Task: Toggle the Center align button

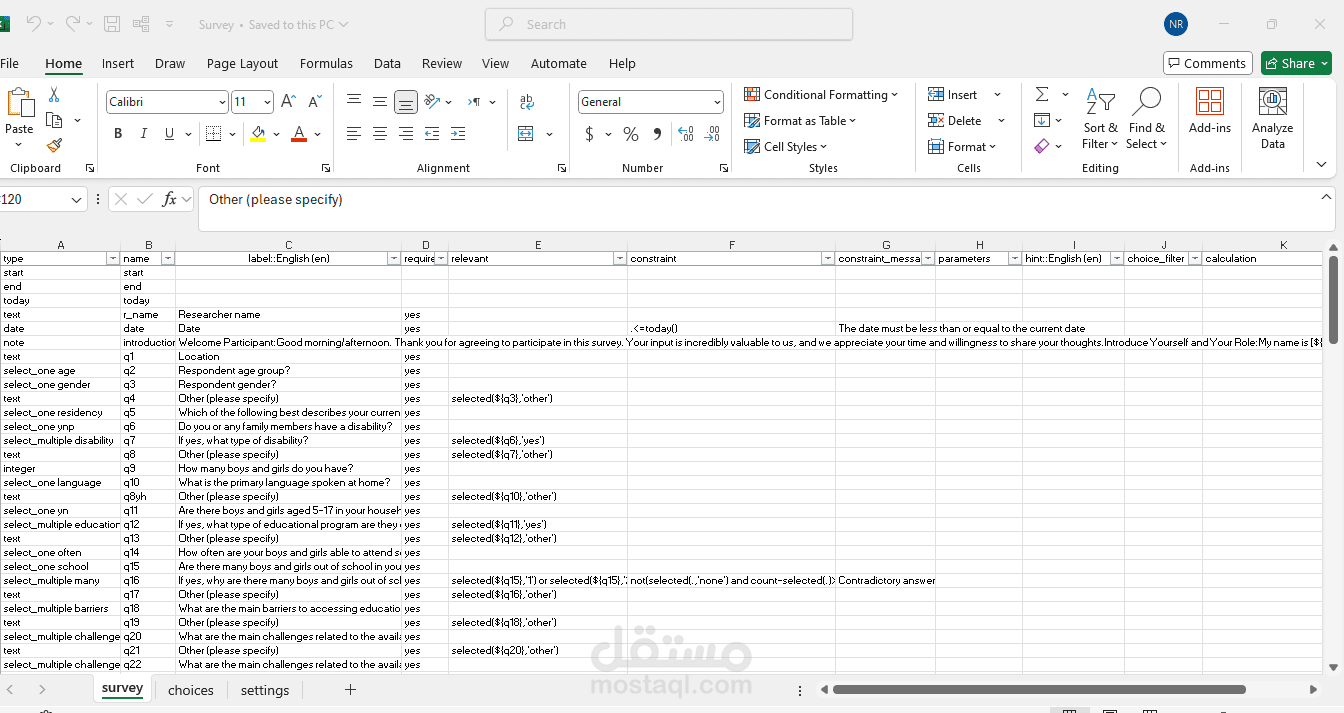Action: (380, 134)
